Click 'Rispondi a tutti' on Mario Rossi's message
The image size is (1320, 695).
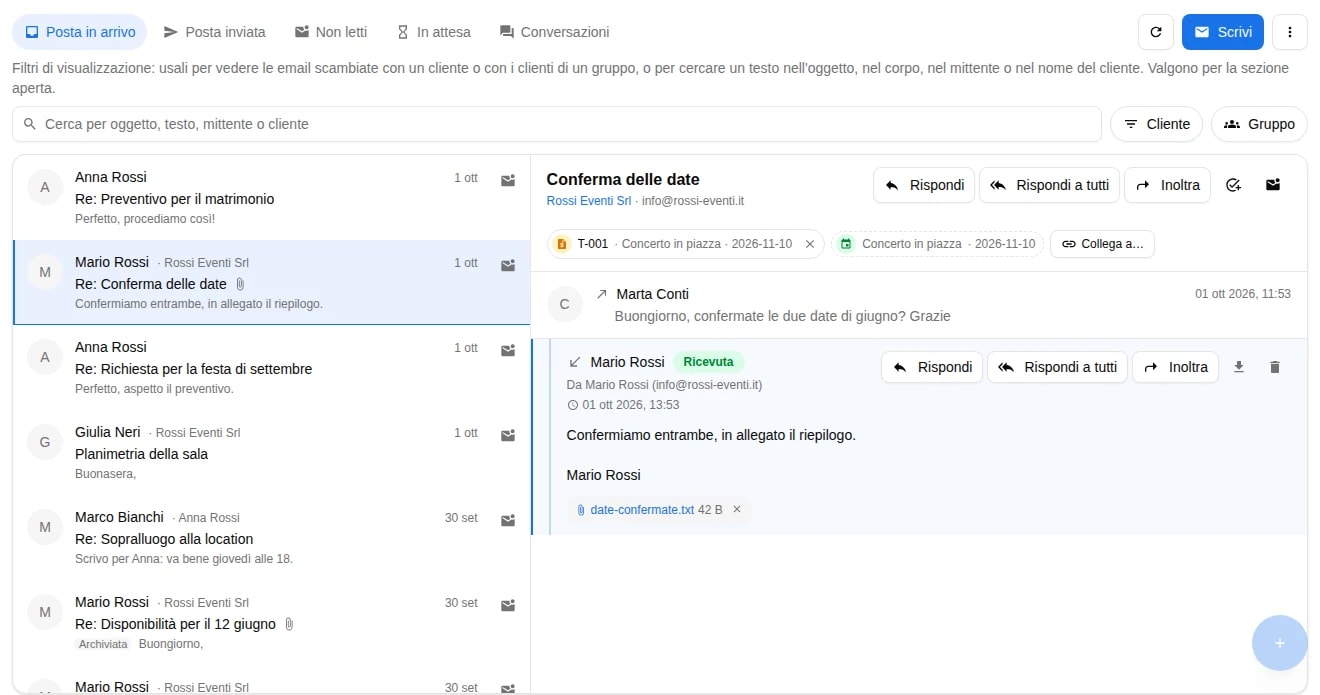(1057, 367)
